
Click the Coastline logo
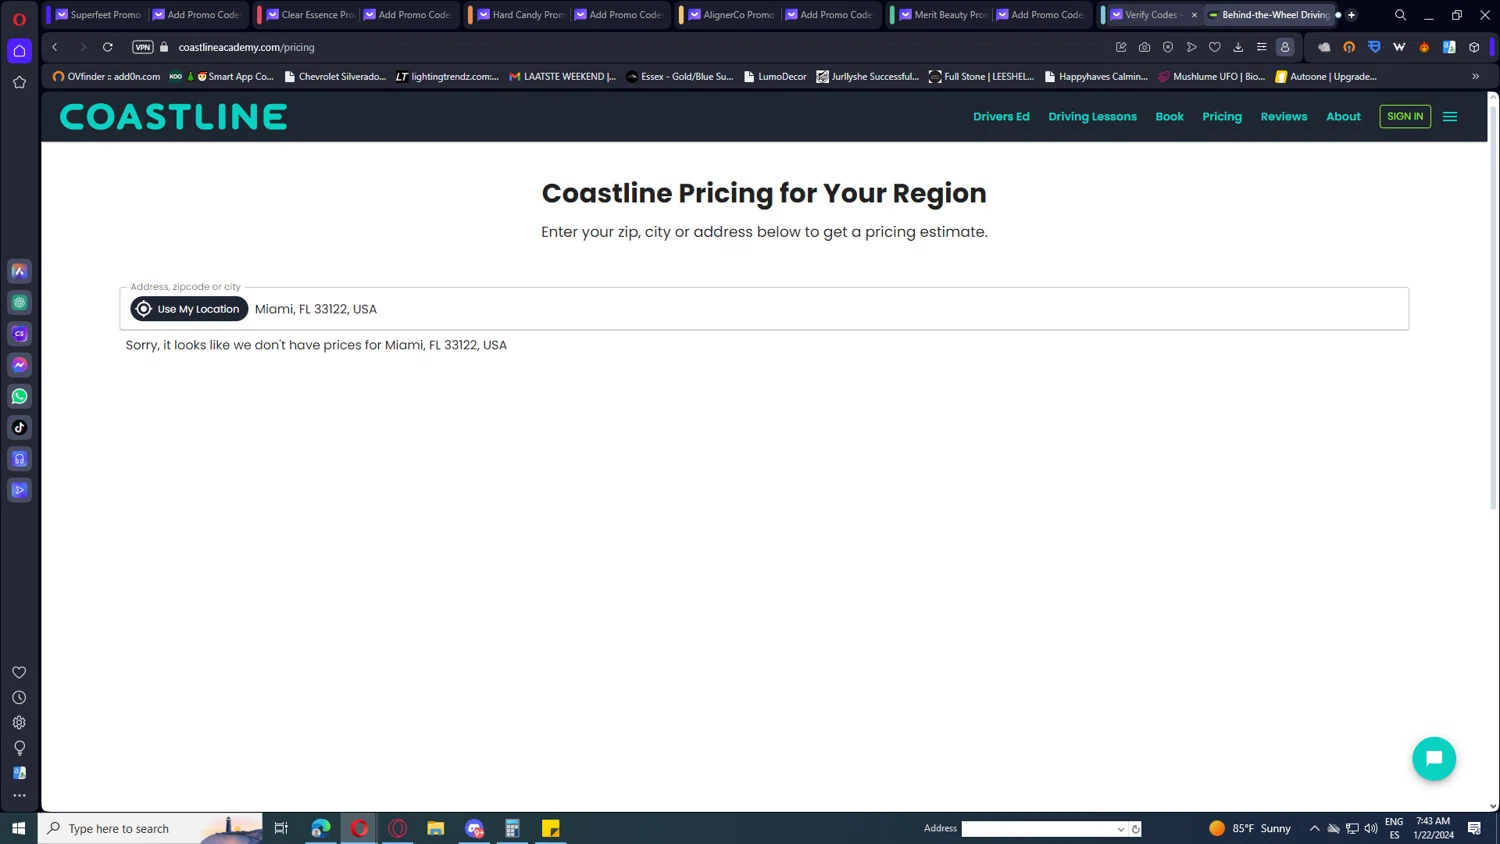(x=173, y=117)
